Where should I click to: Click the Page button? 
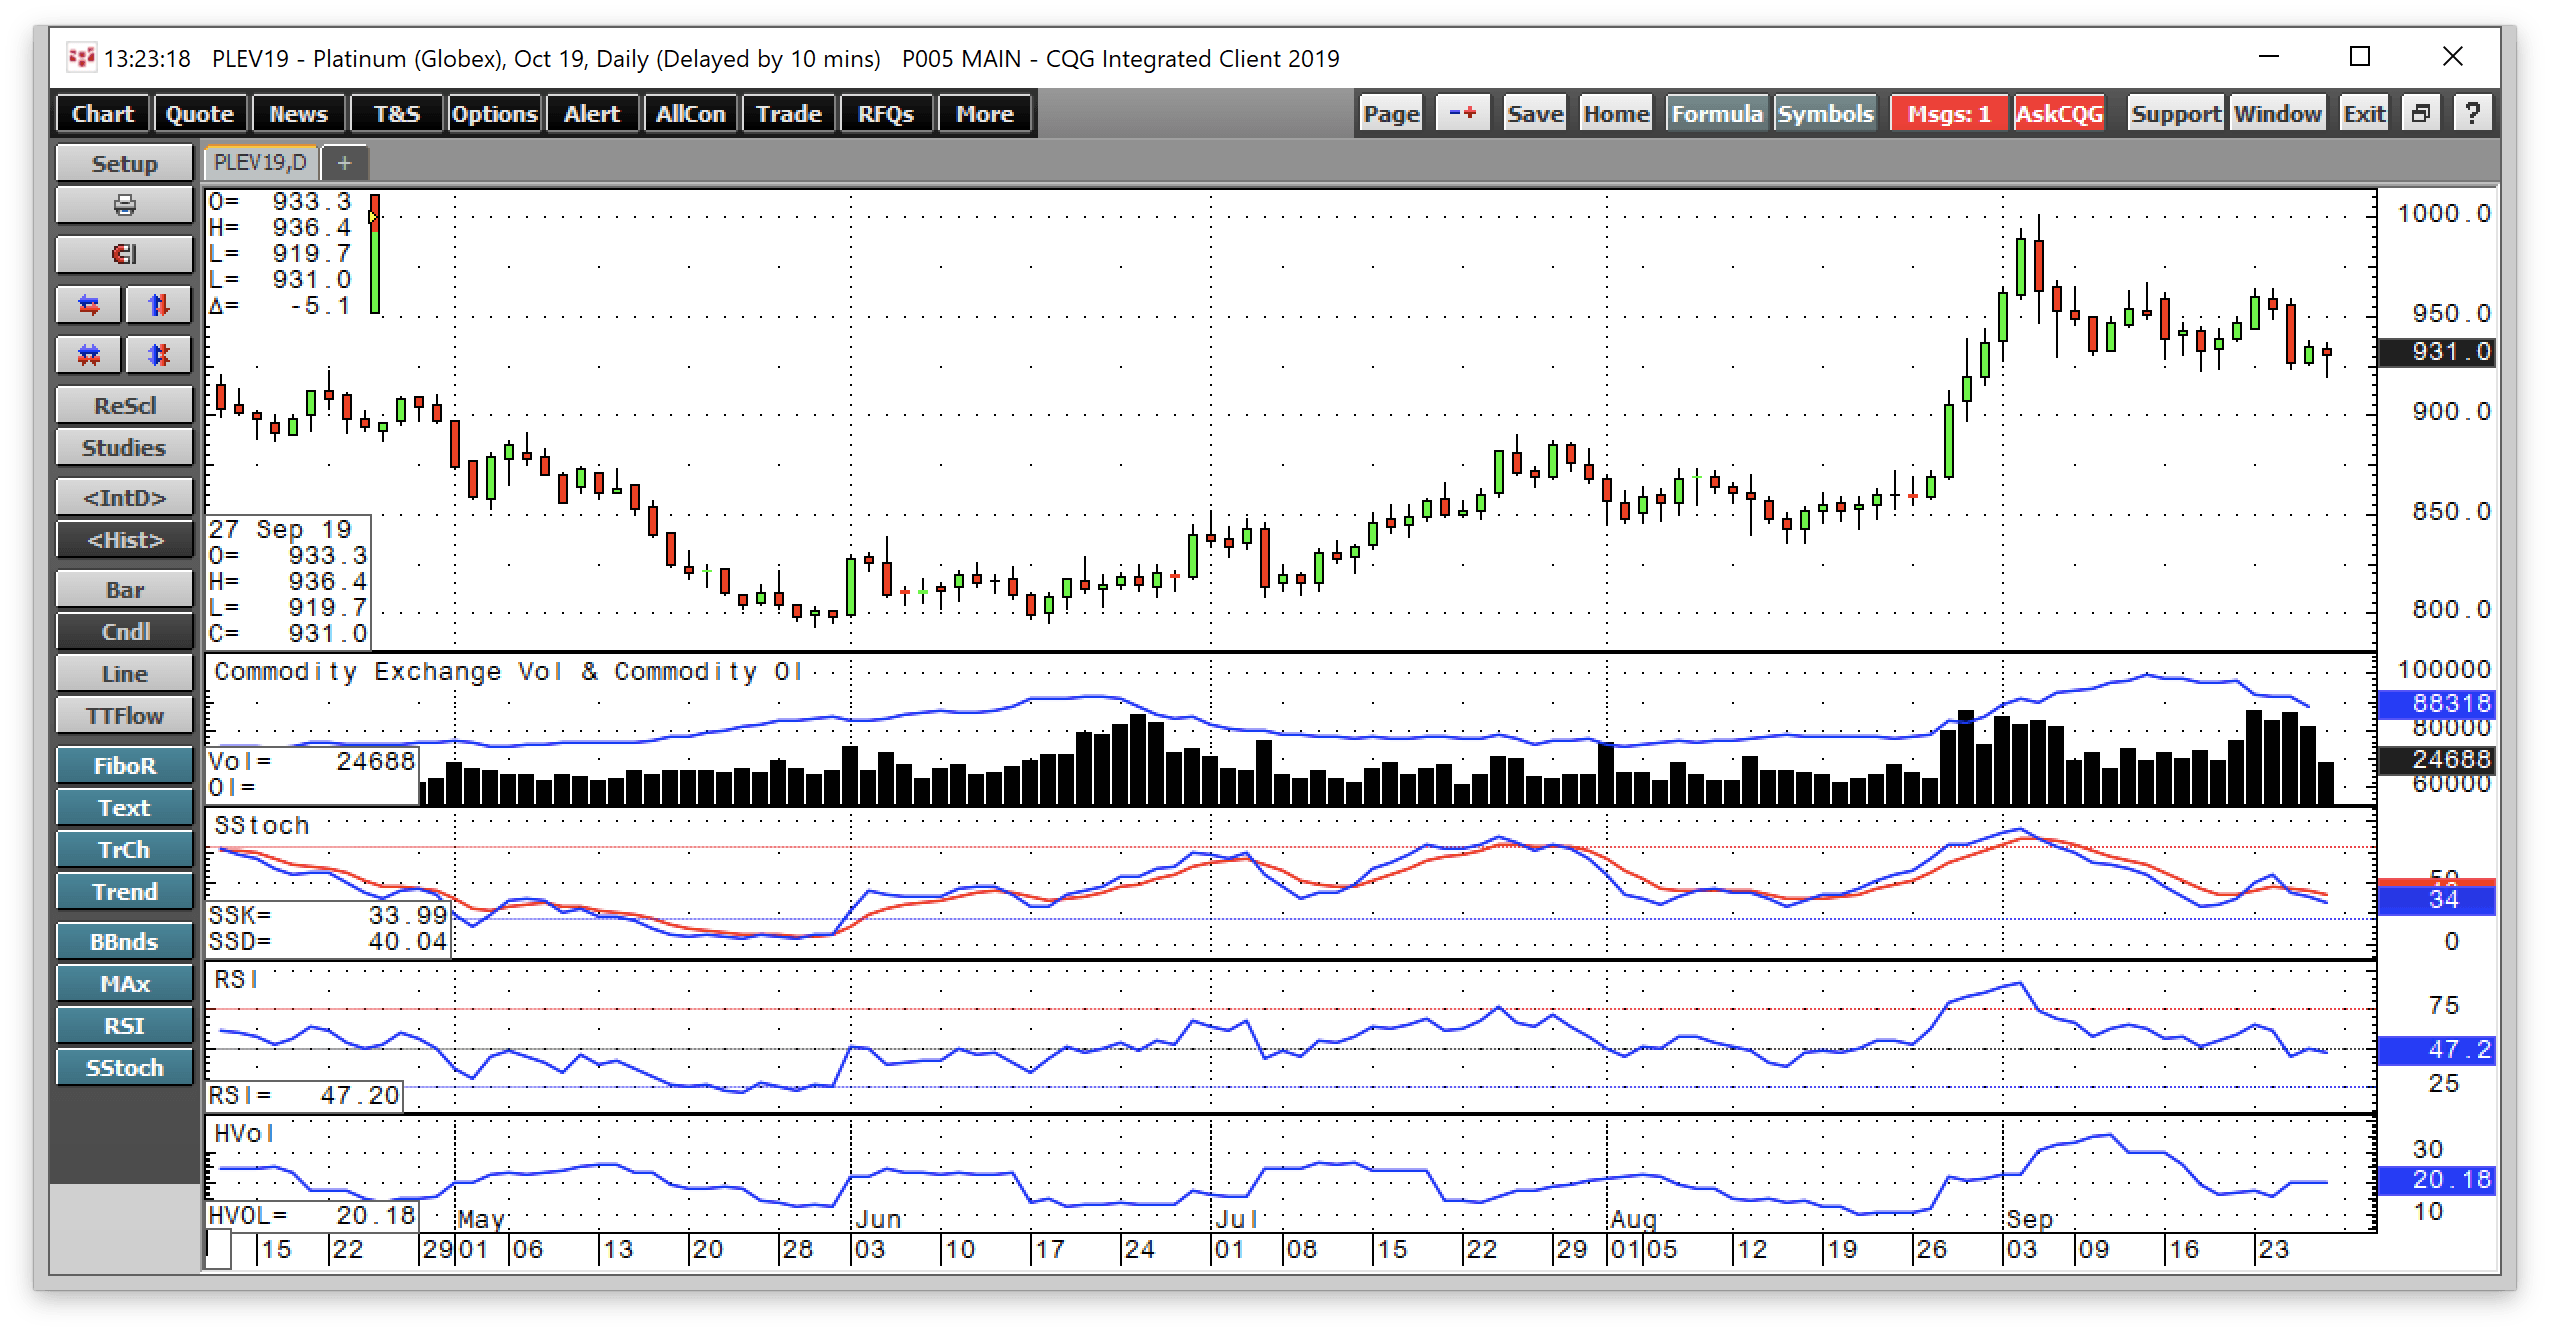[1391, 113]
